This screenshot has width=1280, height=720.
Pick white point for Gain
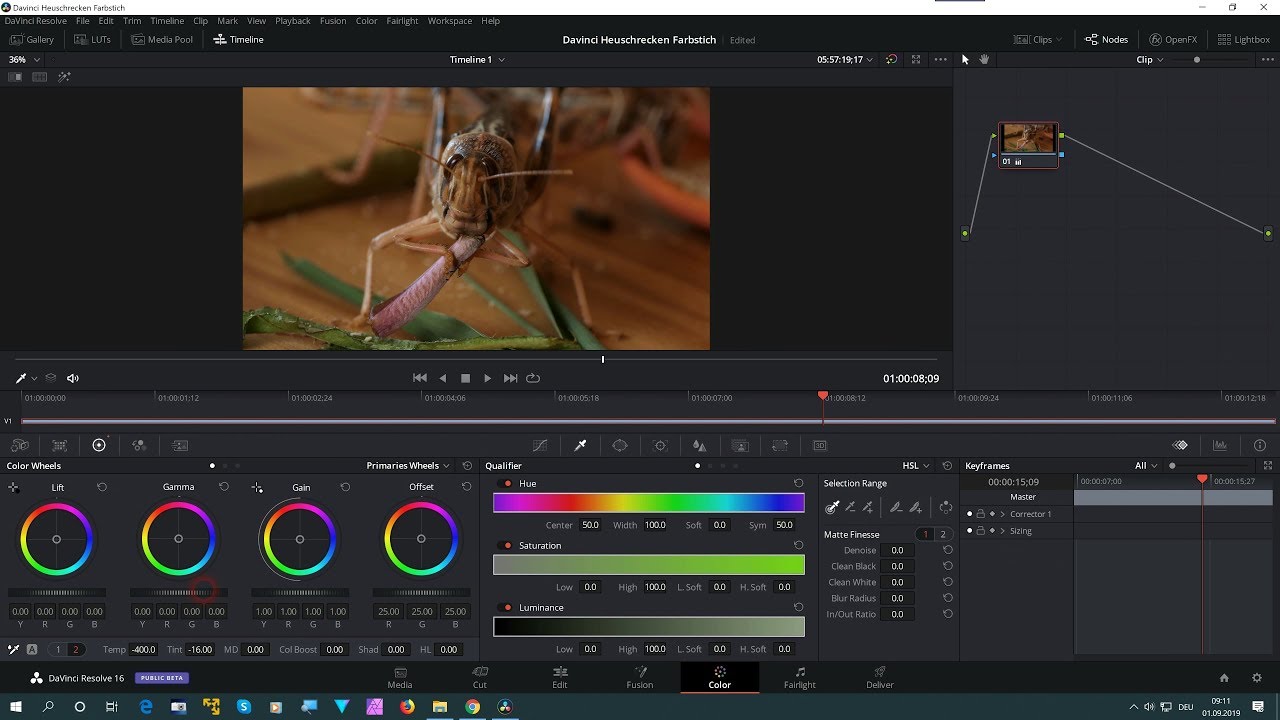point(257,487)
